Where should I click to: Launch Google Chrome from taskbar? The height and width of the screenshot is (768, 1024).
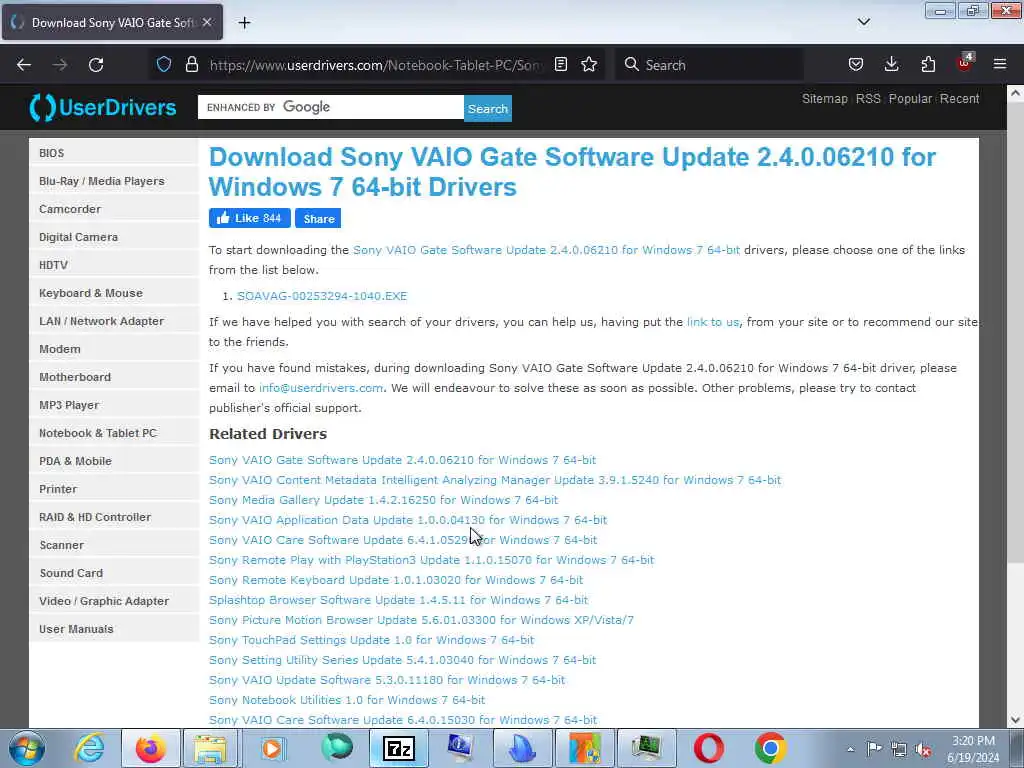[x=770, y=748]
